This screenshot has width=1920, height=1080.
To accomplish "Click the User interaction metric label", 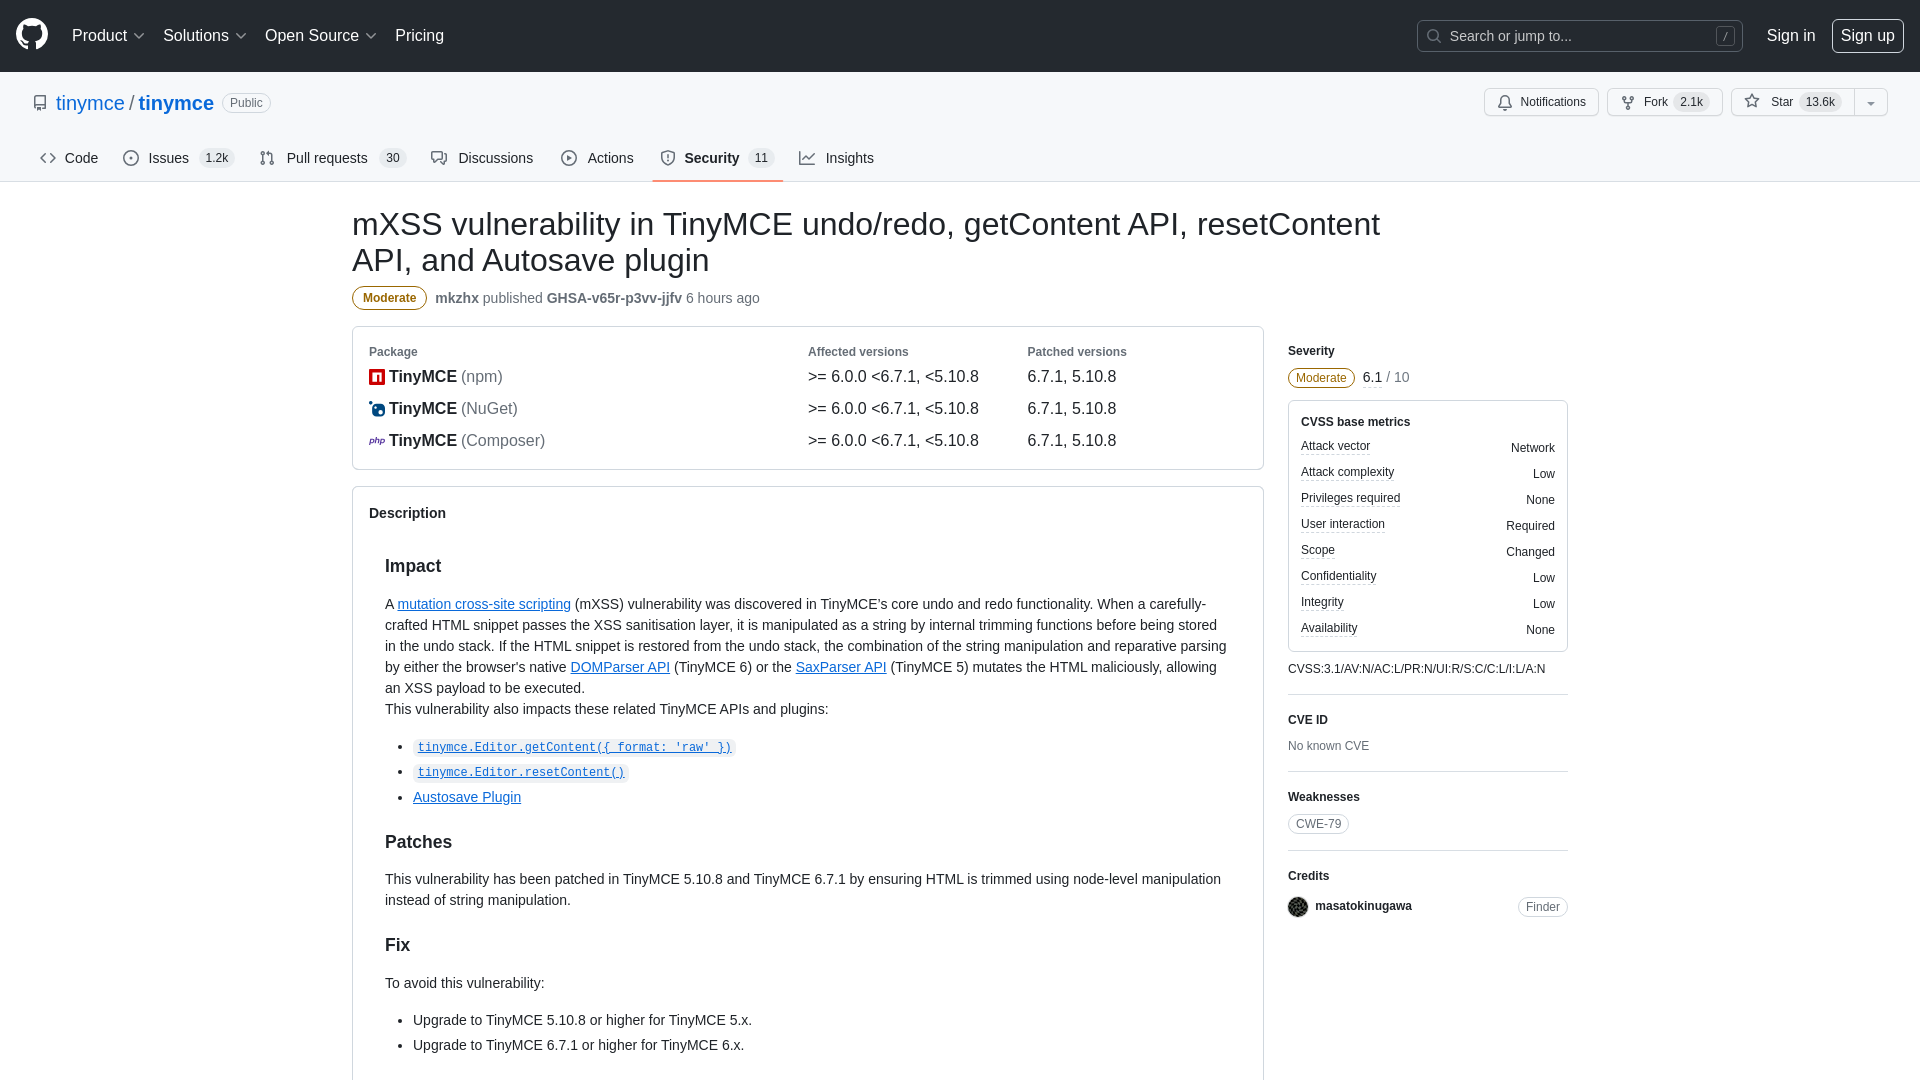I will click(1343, 524).
